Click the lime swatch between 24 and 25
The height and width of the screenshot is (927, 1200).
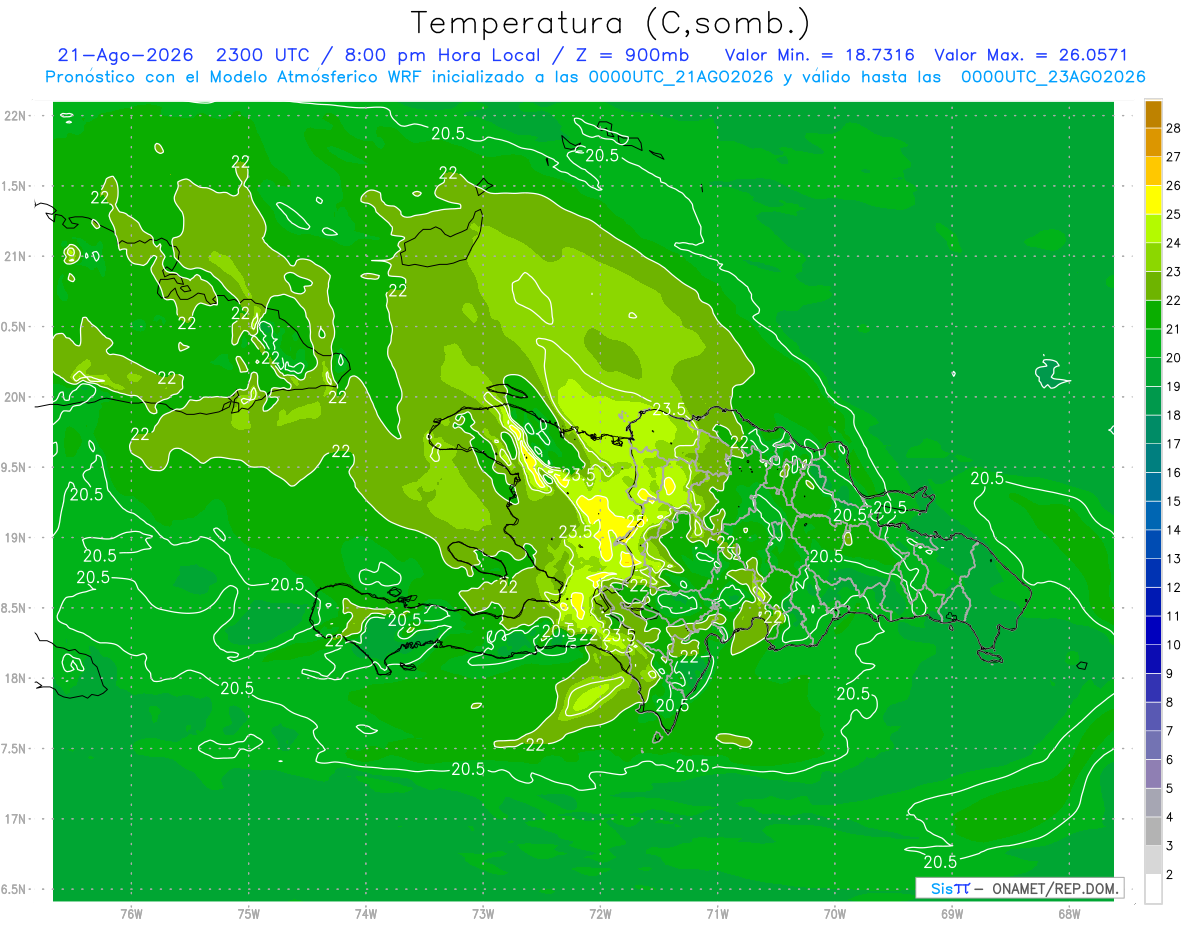coord(1153,229)
